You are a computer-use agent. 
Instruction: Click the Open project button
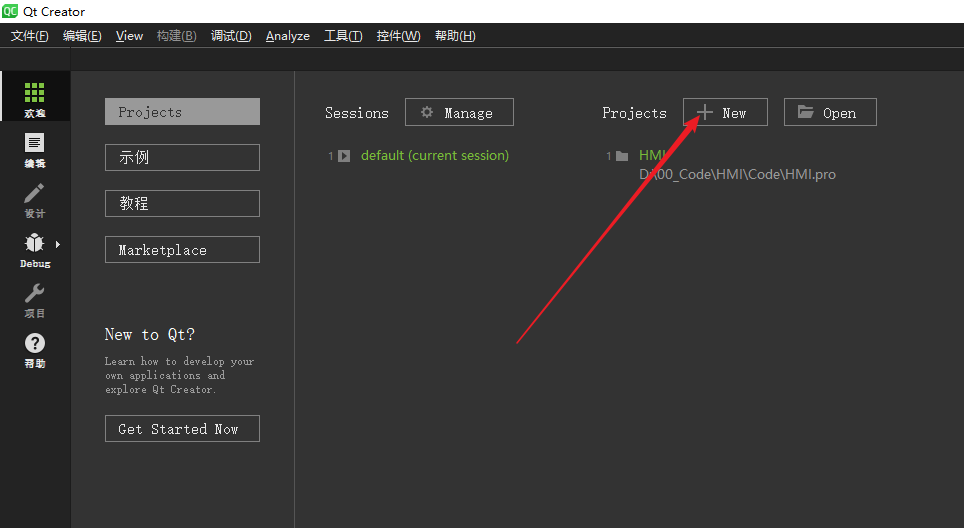pyautogui.click(x=830, y=112)
